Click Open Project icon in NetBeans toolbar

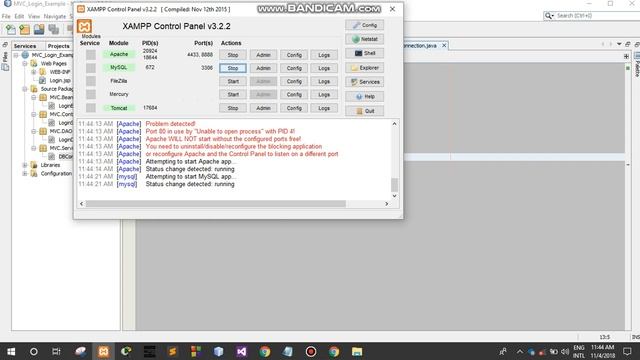[39, 29]
